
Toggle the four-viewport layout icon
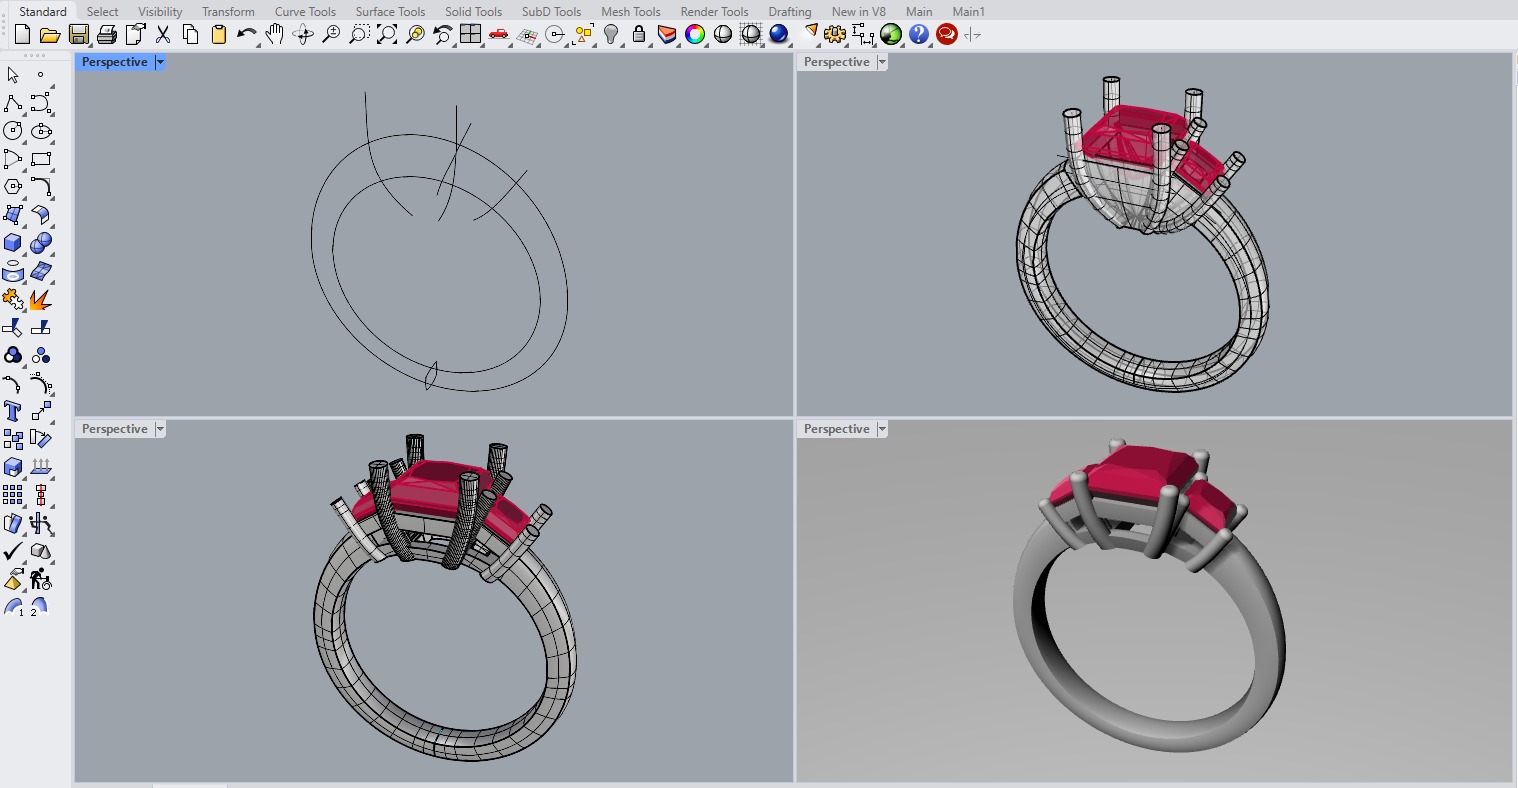tap(471, 35)
